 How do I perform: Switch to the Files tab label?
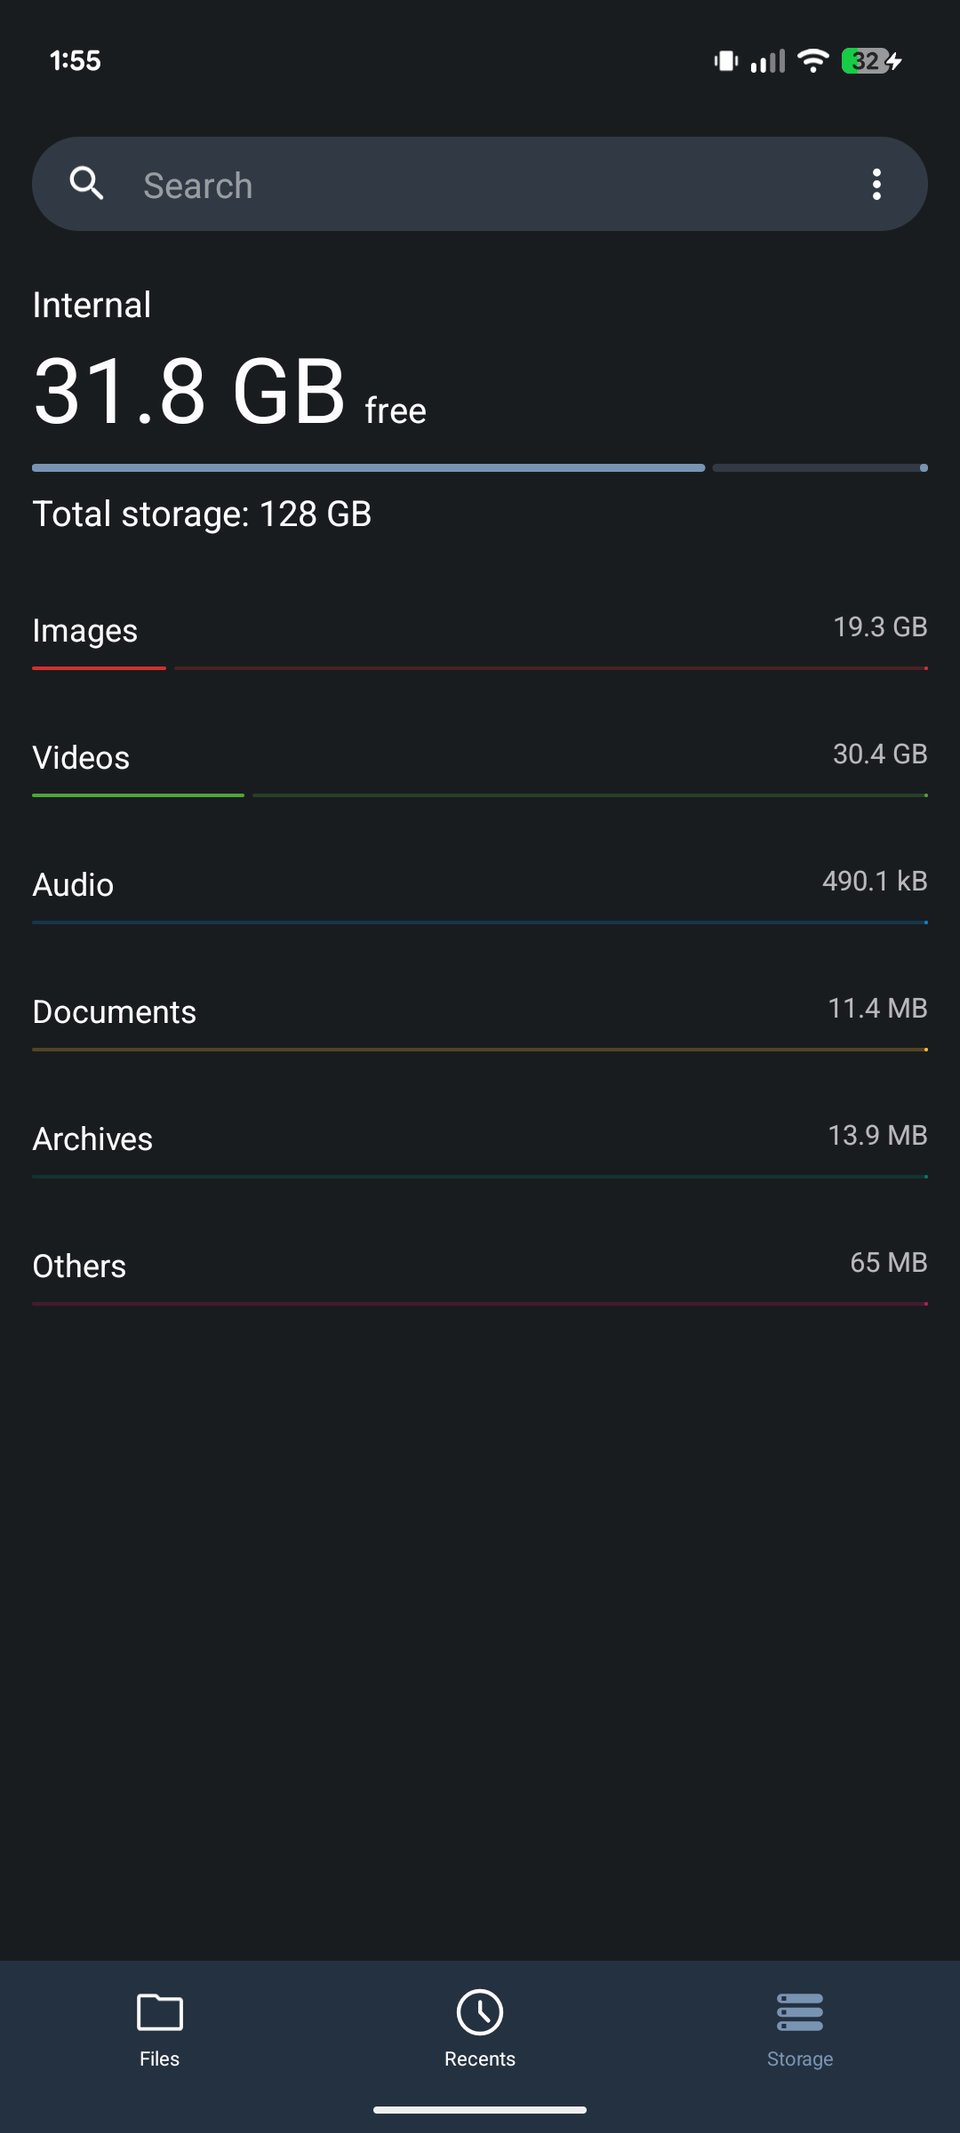click(160, 2059)
